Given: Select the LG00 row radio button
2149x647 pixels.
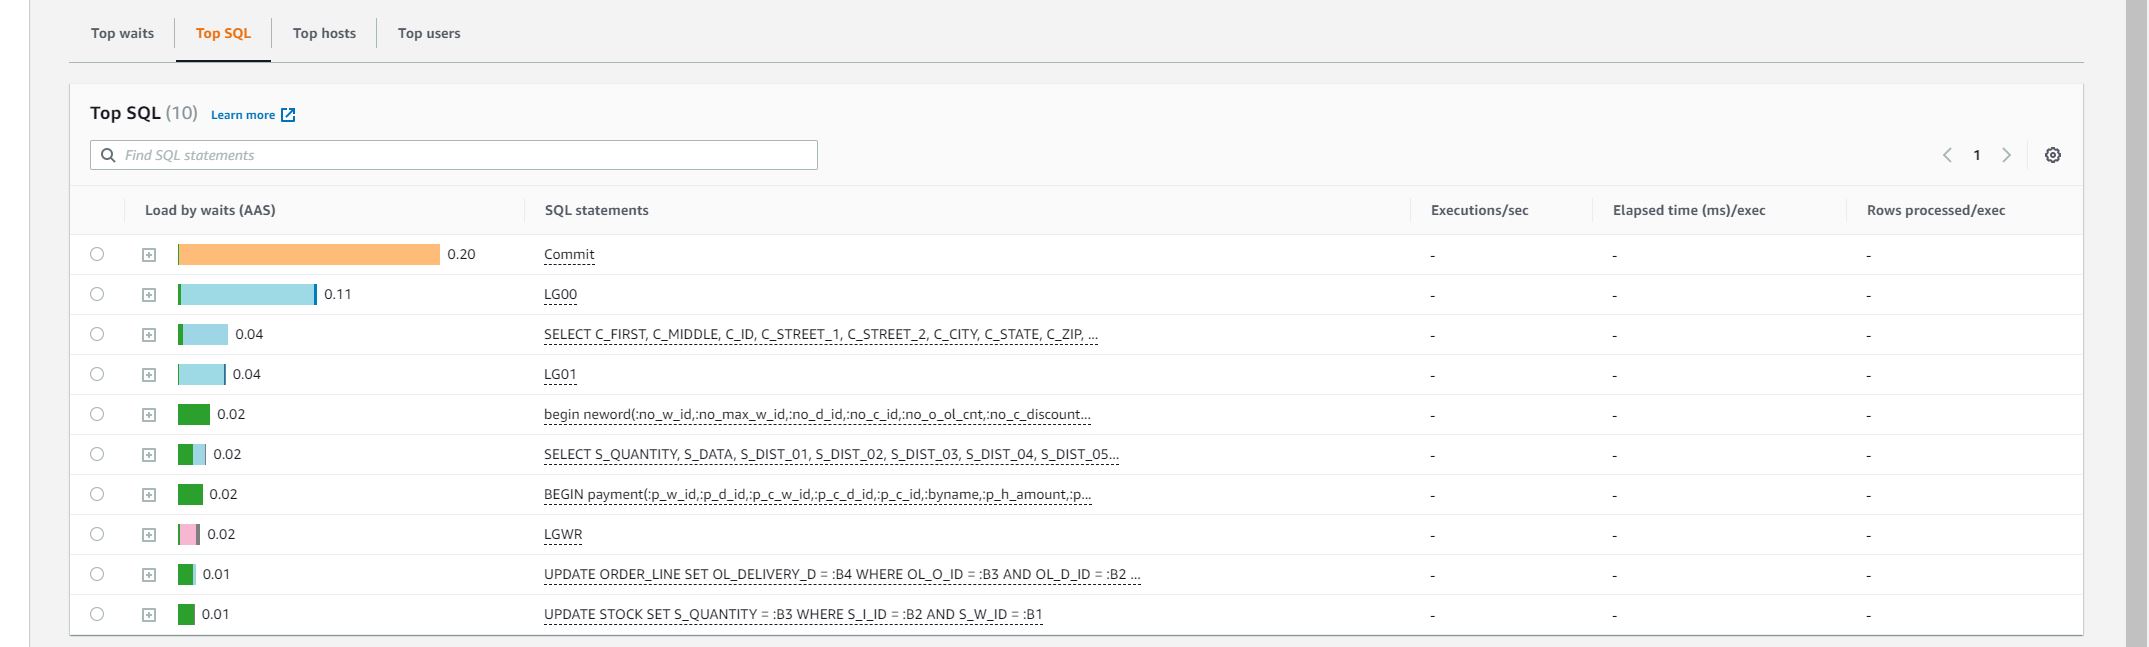Looking at the screenshot, I should click(x=97, y=294).
